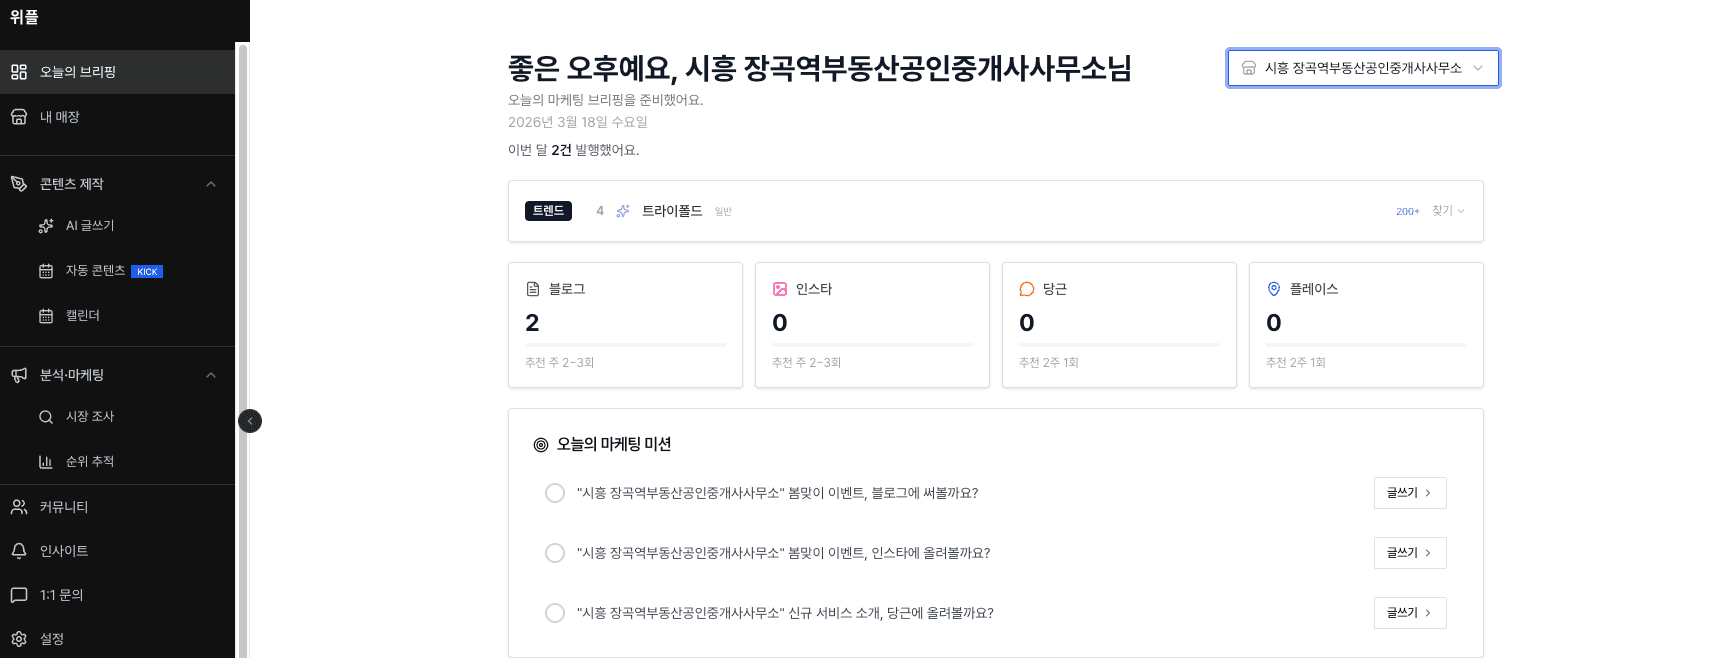Viewport: 1718px width, 658px height.
Task: Open 순위 추적 via the chart icon
Action: coord(46,461)
